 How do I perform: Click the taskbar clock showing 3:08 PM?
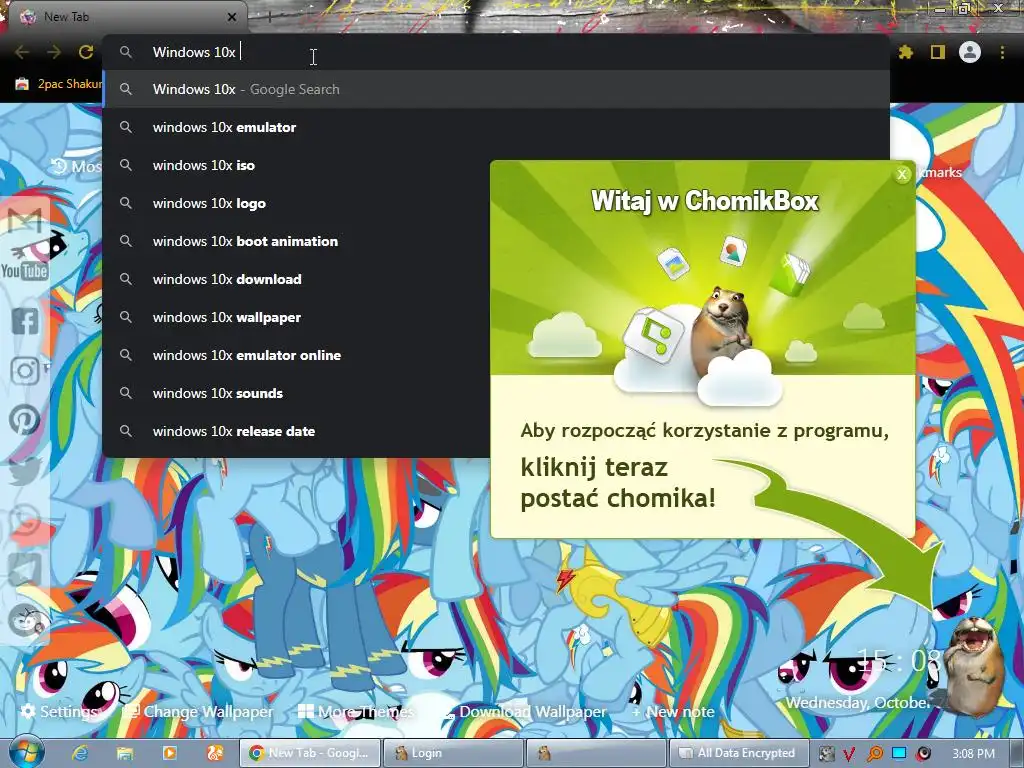(973, 753)
